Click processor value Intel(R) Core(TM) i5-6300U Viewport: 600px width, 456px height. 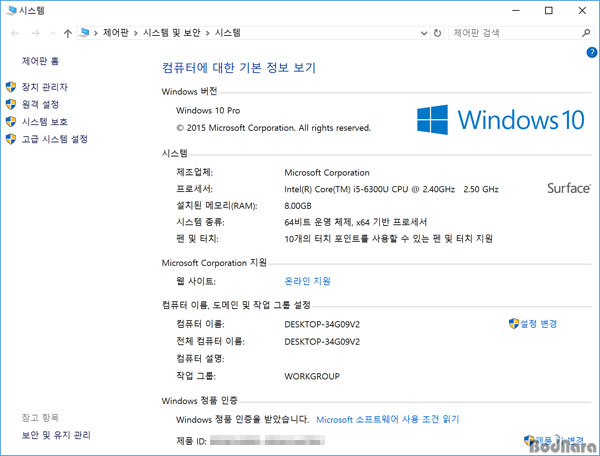(391, 189)
